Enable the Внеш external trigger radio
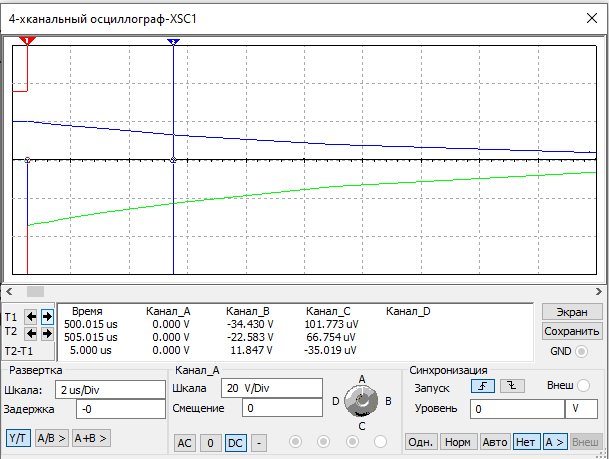 tap(583, 386)
